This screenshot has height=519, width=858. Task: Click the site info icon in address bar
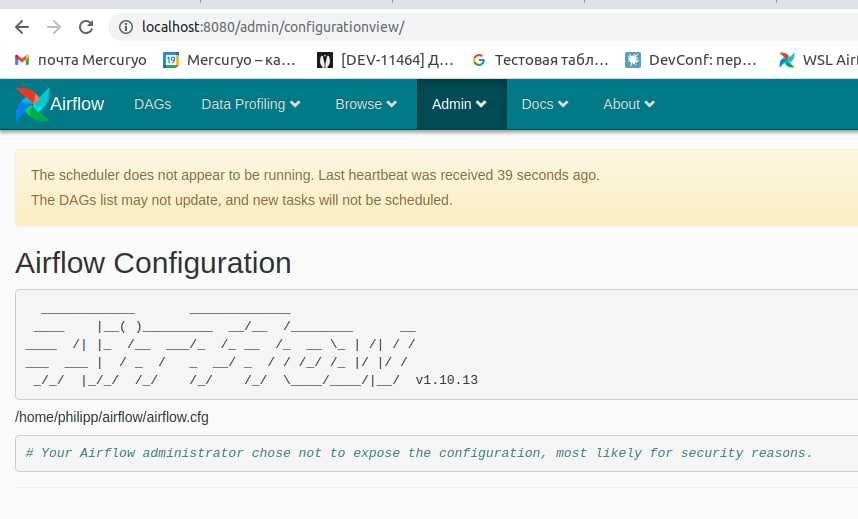tap(126, 27)
